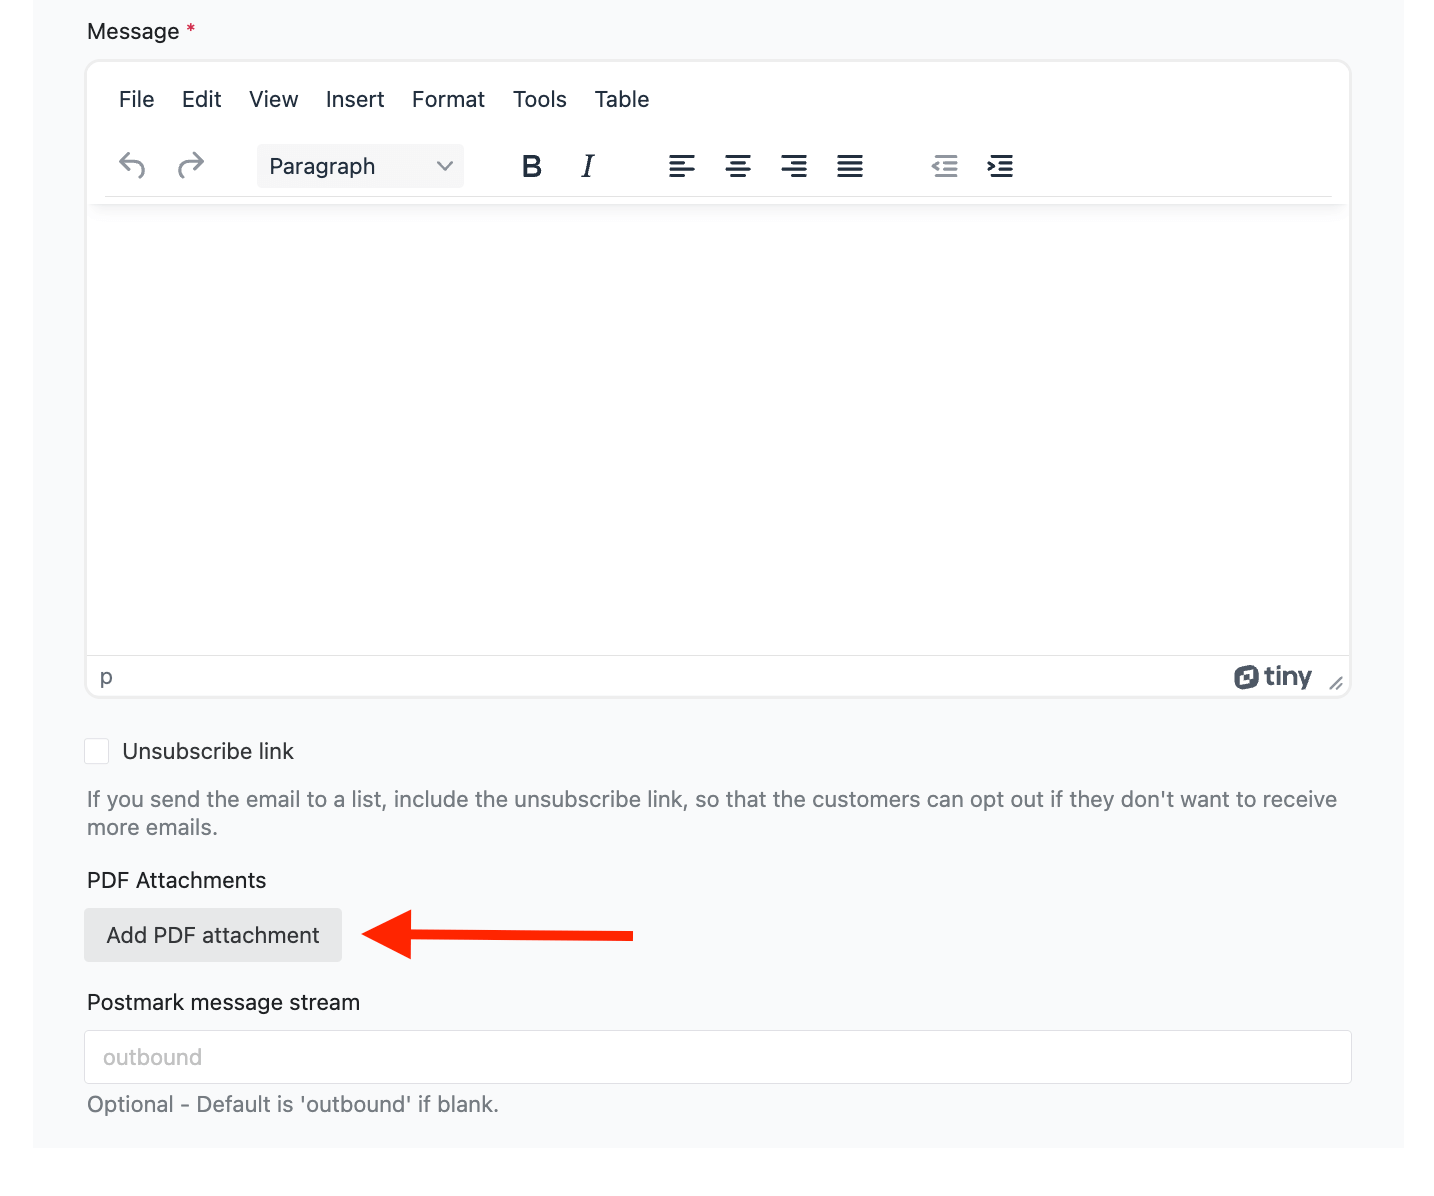Enable the Unsubscribe link checkbox
The height and width of the screenshot is (1196, 1434).
[97, 751]
